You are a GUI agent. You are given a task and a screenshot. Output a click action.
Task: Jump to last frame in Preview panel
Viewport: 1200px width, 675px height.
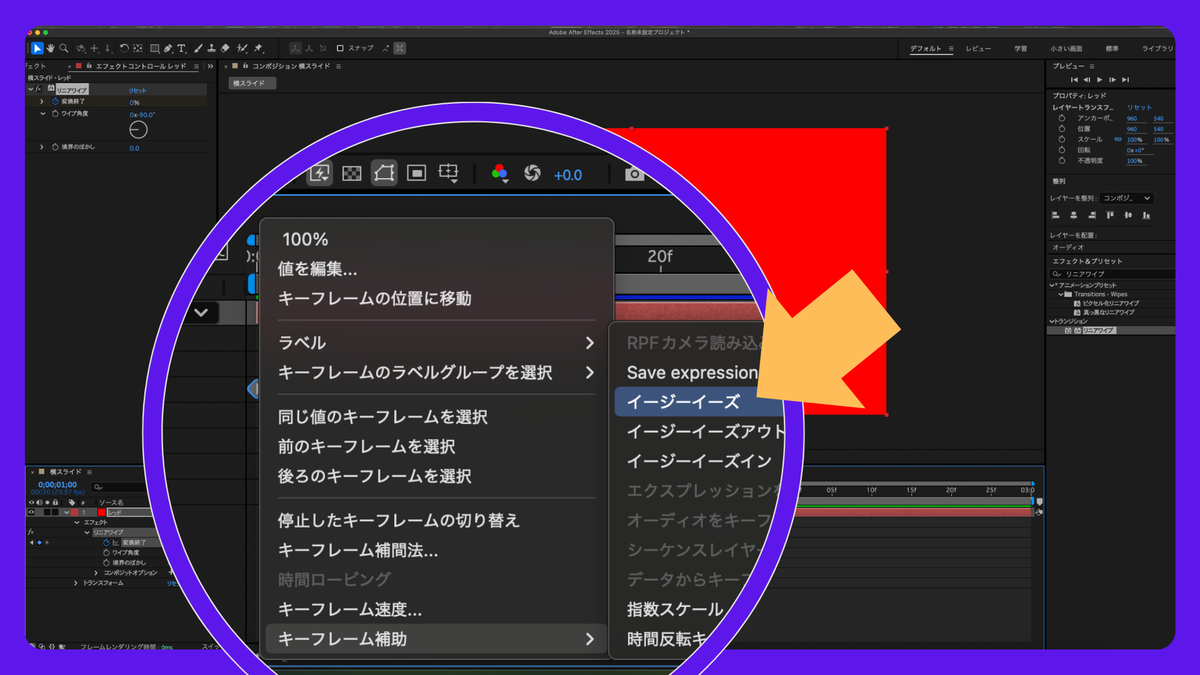coord(1125,79)
